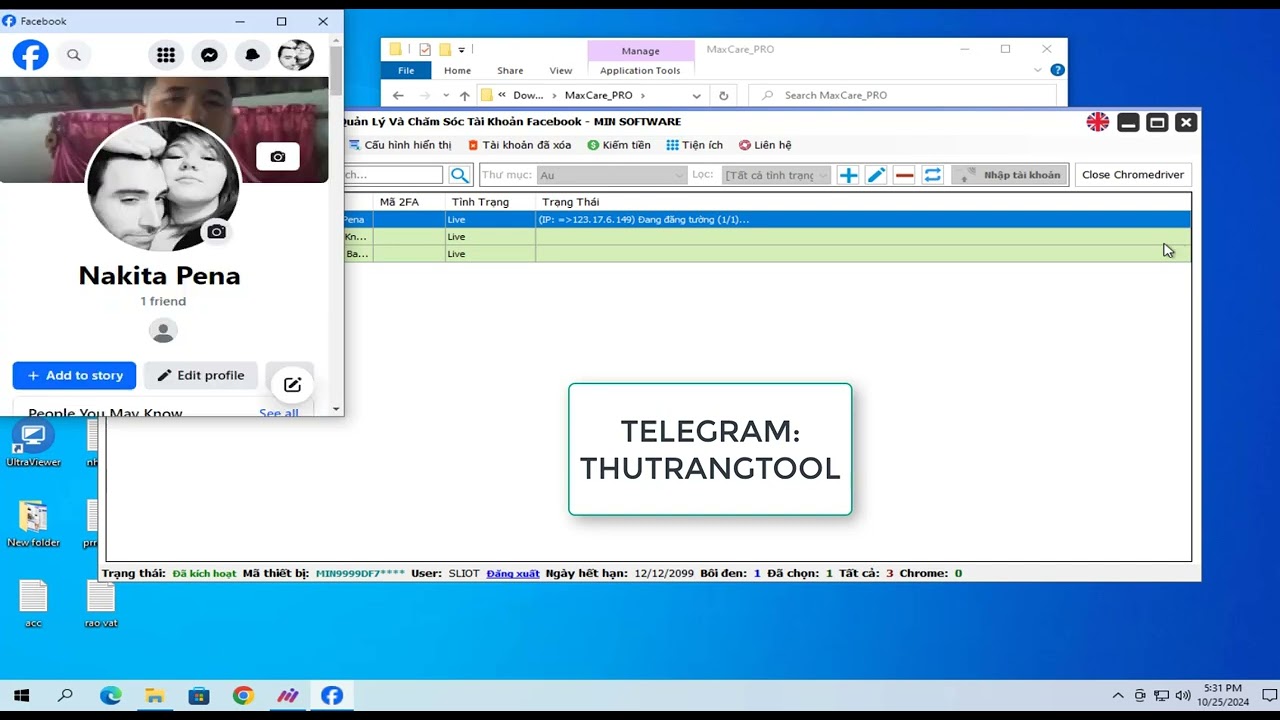This screenshot has height=720, width=1280.
Task: Open the Facebook menu grid icon
Action: tap(166, 55)
